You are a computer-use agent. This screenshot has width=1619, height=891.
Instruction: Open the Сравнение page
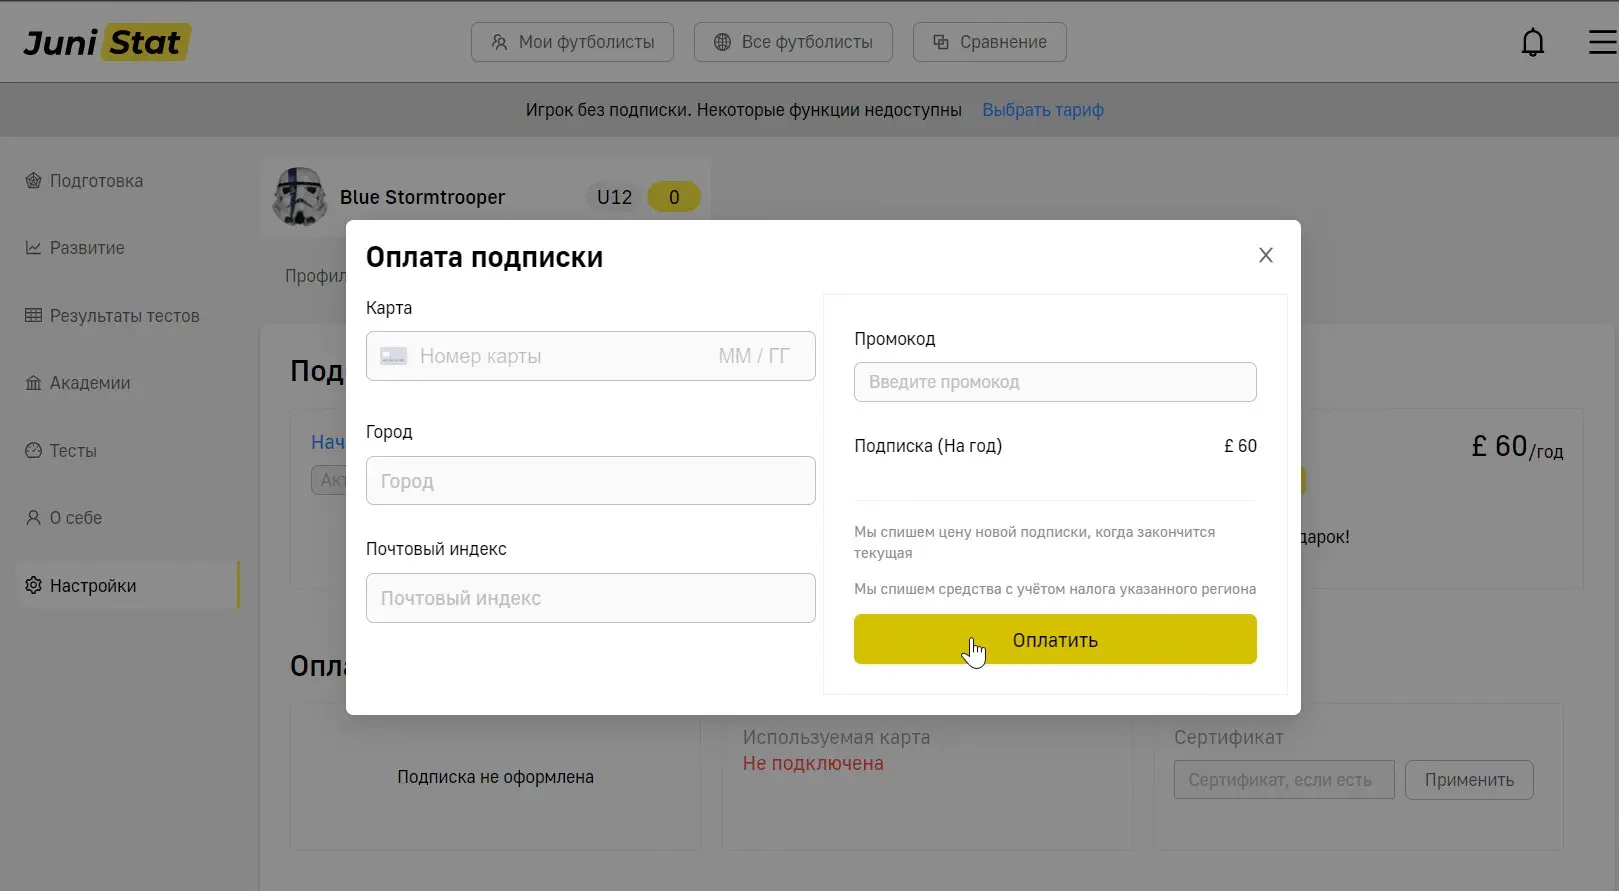coord(989,42)
